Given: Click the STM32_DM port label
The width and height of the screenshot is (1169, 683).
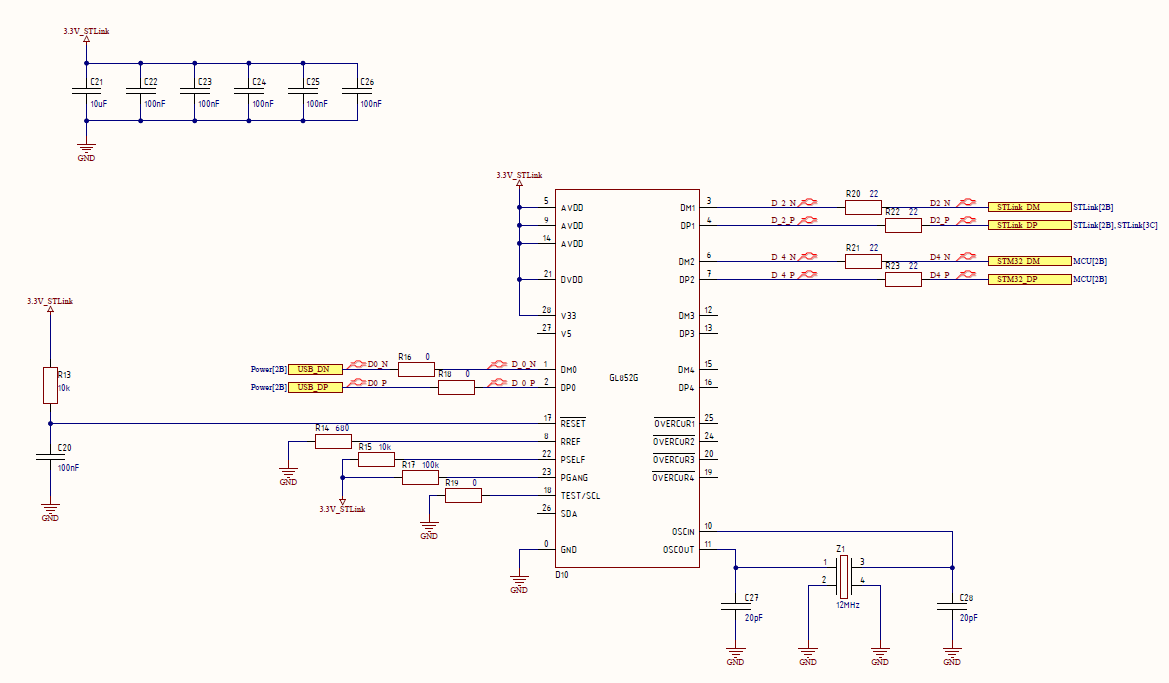Looking at the screenshot, I should [1030, 261].
